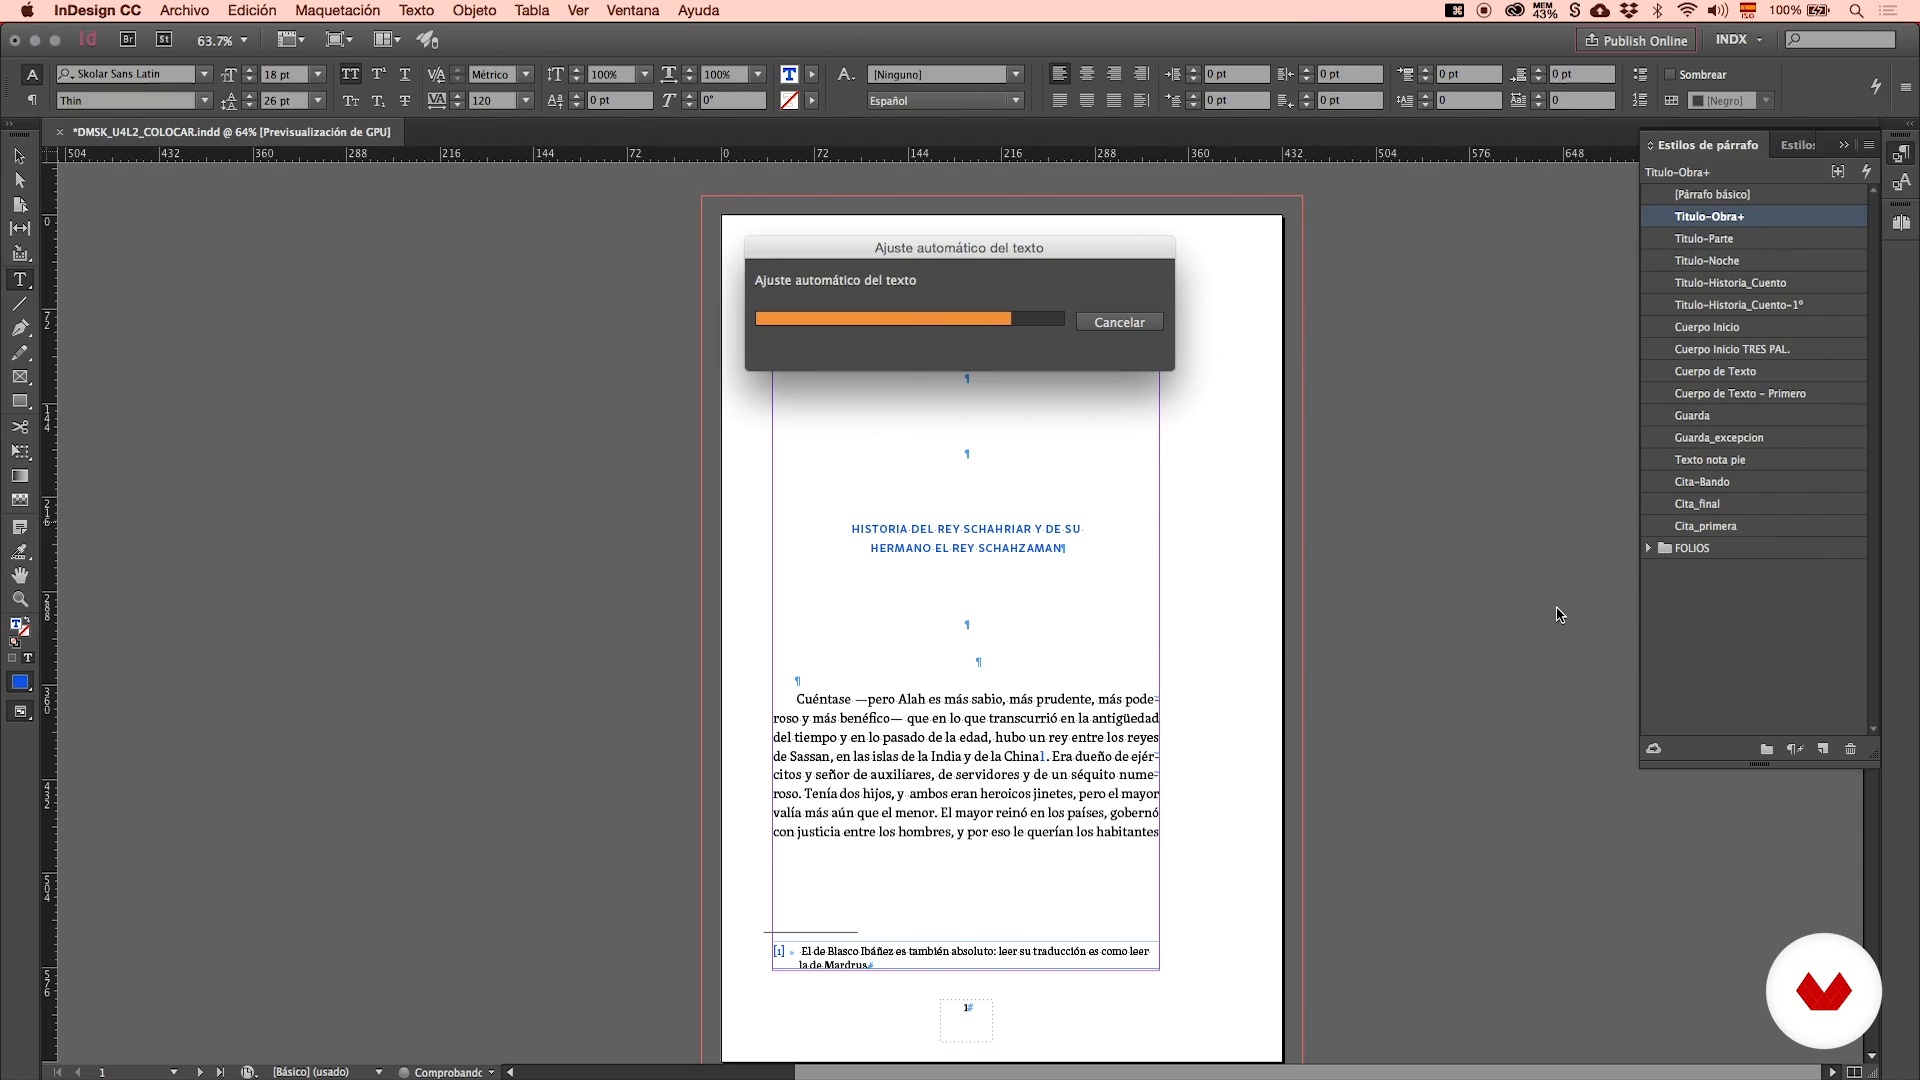
Task: Select the Zoom tool
Action: click(x=19, y=600)
